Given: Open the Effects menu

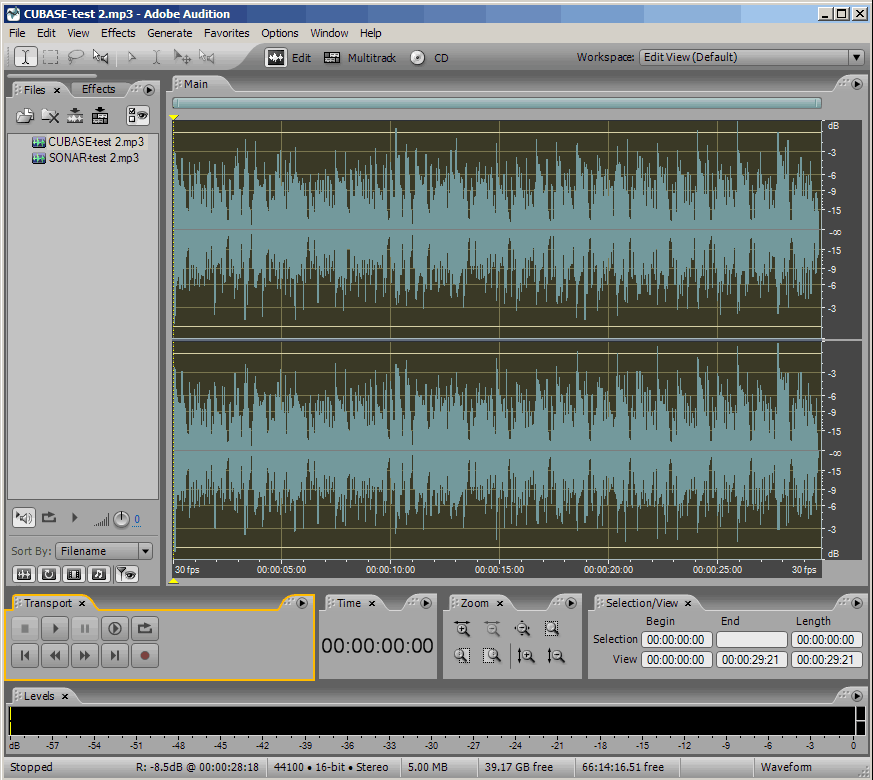Looking at the screenshot, I should [x=118, y=33].
